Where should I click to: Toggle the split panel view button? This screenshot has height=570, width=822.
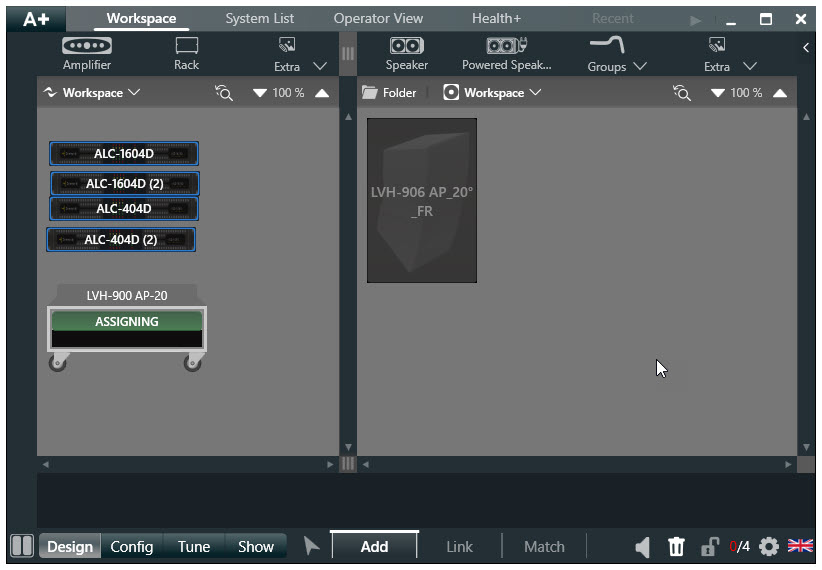pyautogui.click(x=21, y=546)
